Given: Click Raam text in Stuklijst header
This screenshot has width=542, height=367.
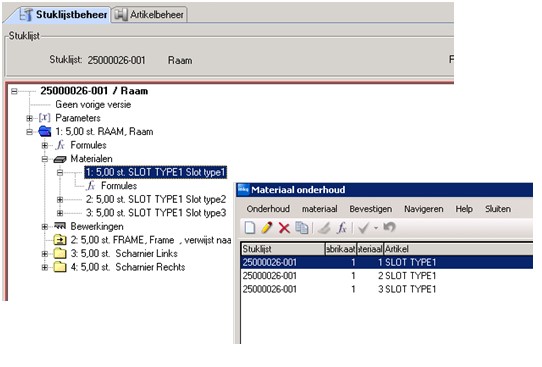Looking at the screenshot, I should click(x=180, y=60).
